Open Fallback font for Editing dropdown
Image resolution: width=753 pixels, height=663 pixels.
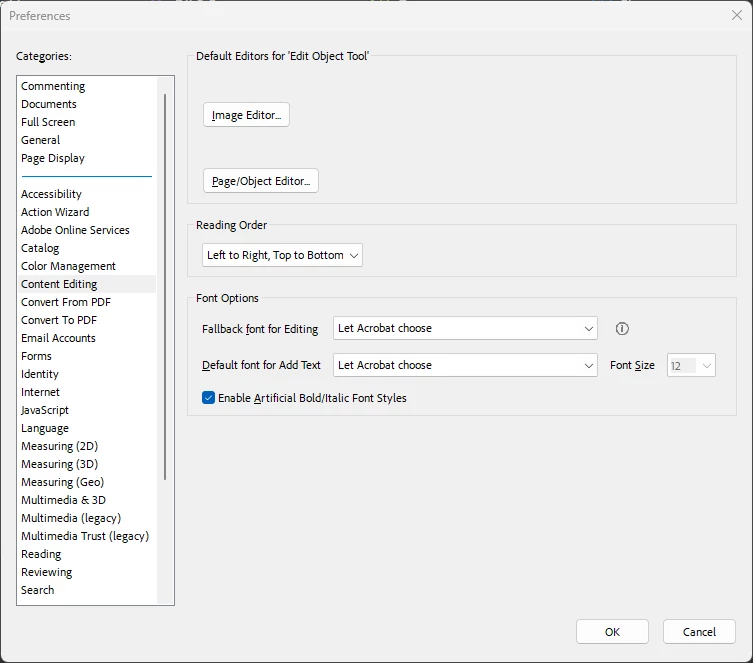point(465,328)
